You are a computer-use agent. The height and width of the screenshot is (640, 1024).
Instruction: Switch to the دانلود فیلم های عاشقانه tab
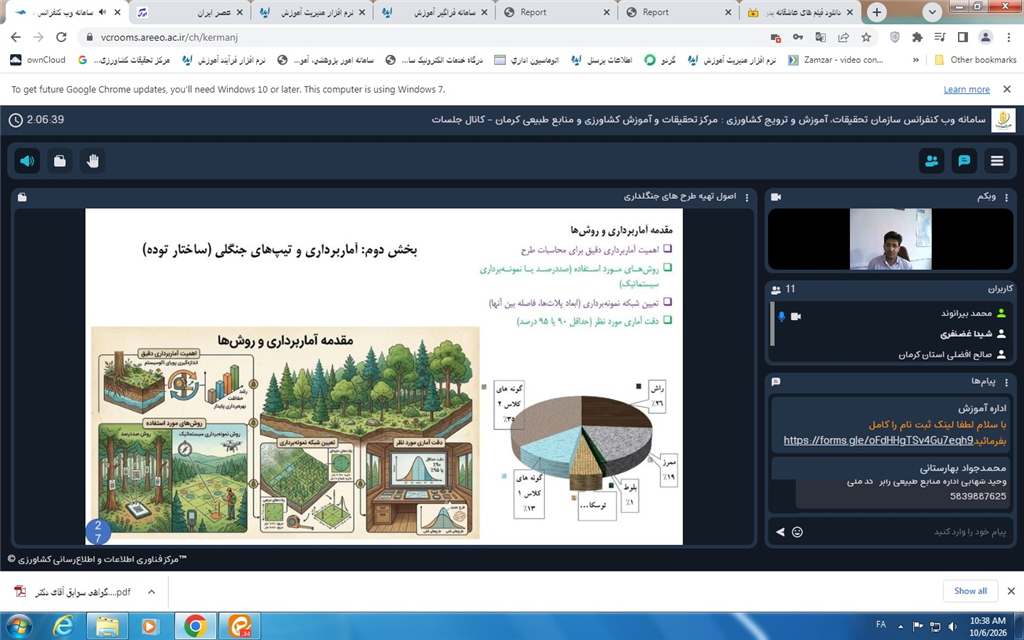click(x=803, y=12)
